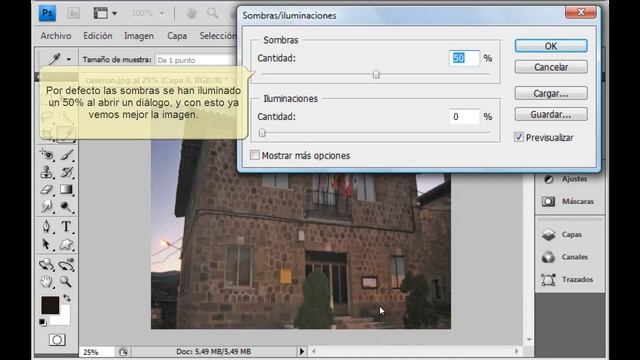This screenshot has width=640, height=360.
Task: Open the Capa menu
Action: pyautogui.click(x=177, y=36)
